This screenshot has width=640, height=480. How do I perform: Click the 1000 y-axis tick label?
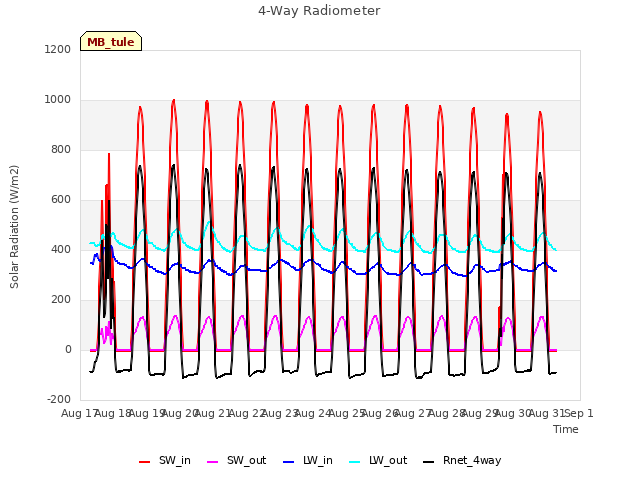pyautogui.click(x=58, y=100)
